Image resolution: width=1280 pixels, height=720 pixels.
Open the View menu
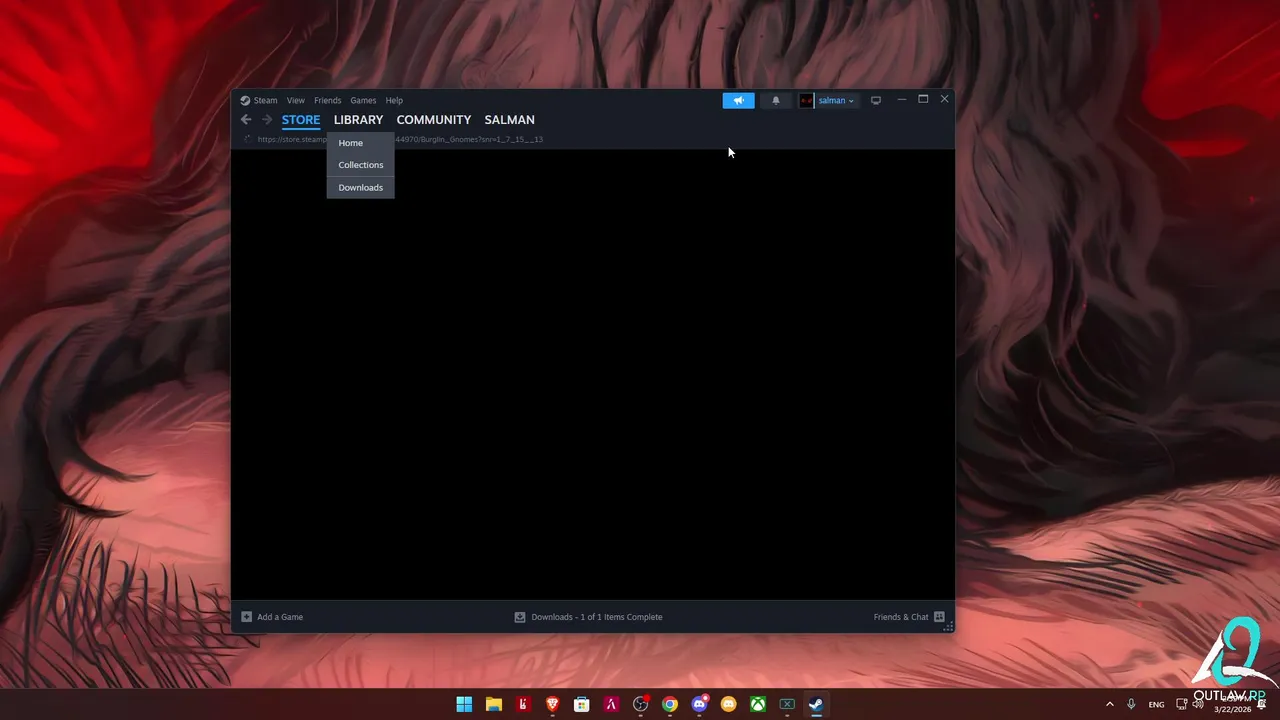[x=296, y=100]
